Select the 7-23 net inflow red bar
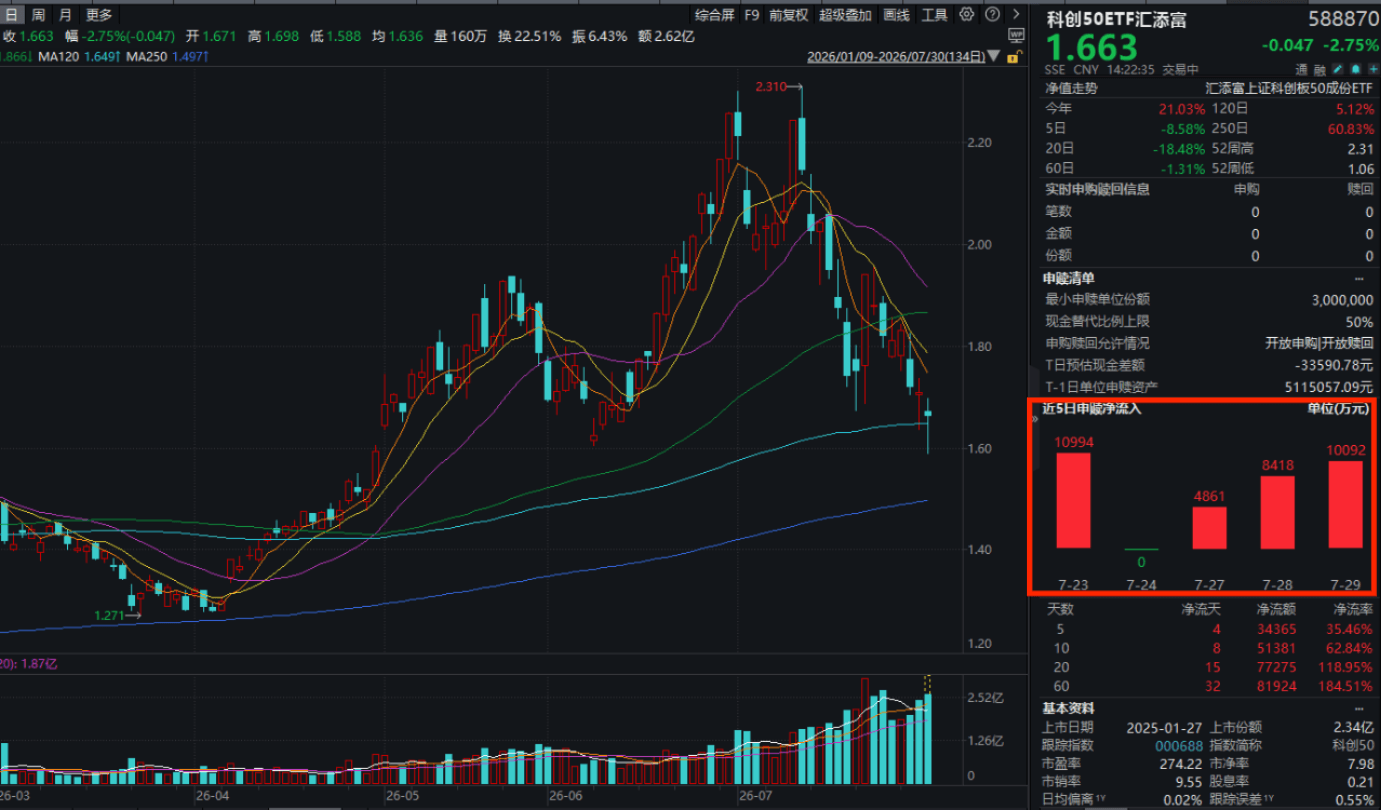The image size is (1381, 810). pyautogui.click(x=1073, y=500)
